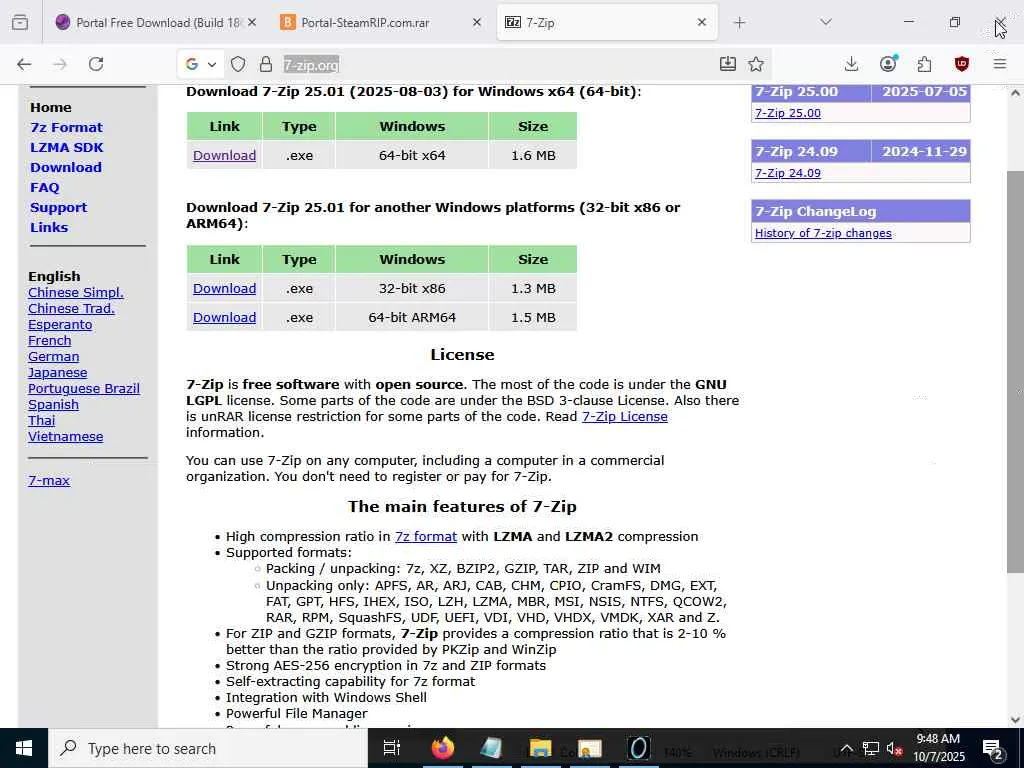Image resolution: width=1024 pixels, height=768 pixels.
Task: Open File Explorer from the taskbar
Action: [x=540, y=748]
